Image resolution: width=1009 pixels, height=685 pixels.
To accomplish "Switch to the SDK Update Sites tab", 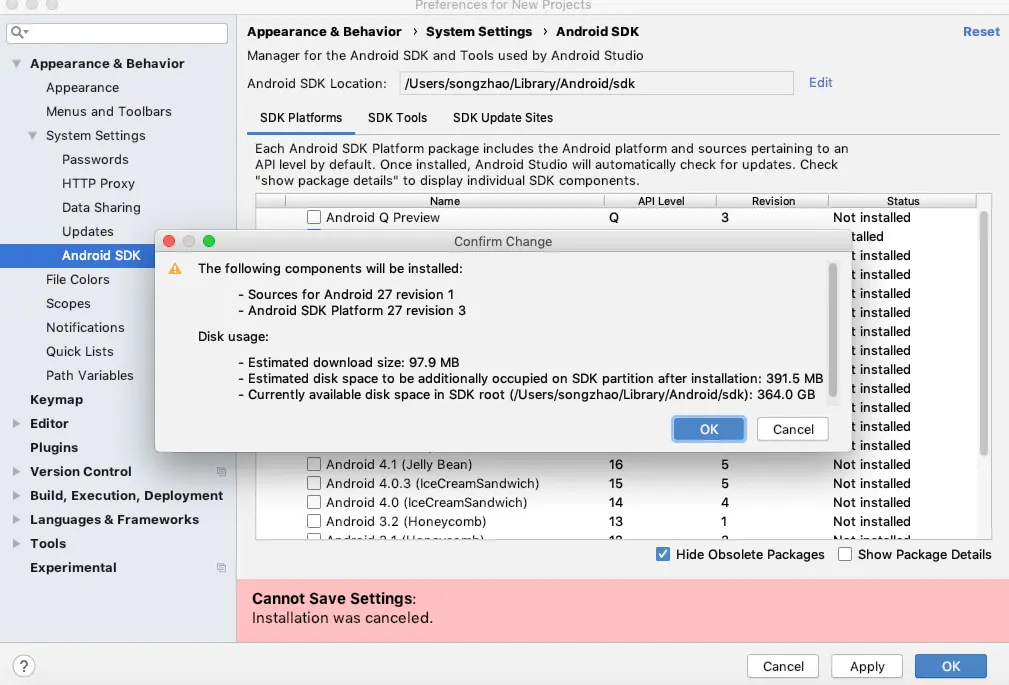I will pyautogui.click(x=503, y=118).
